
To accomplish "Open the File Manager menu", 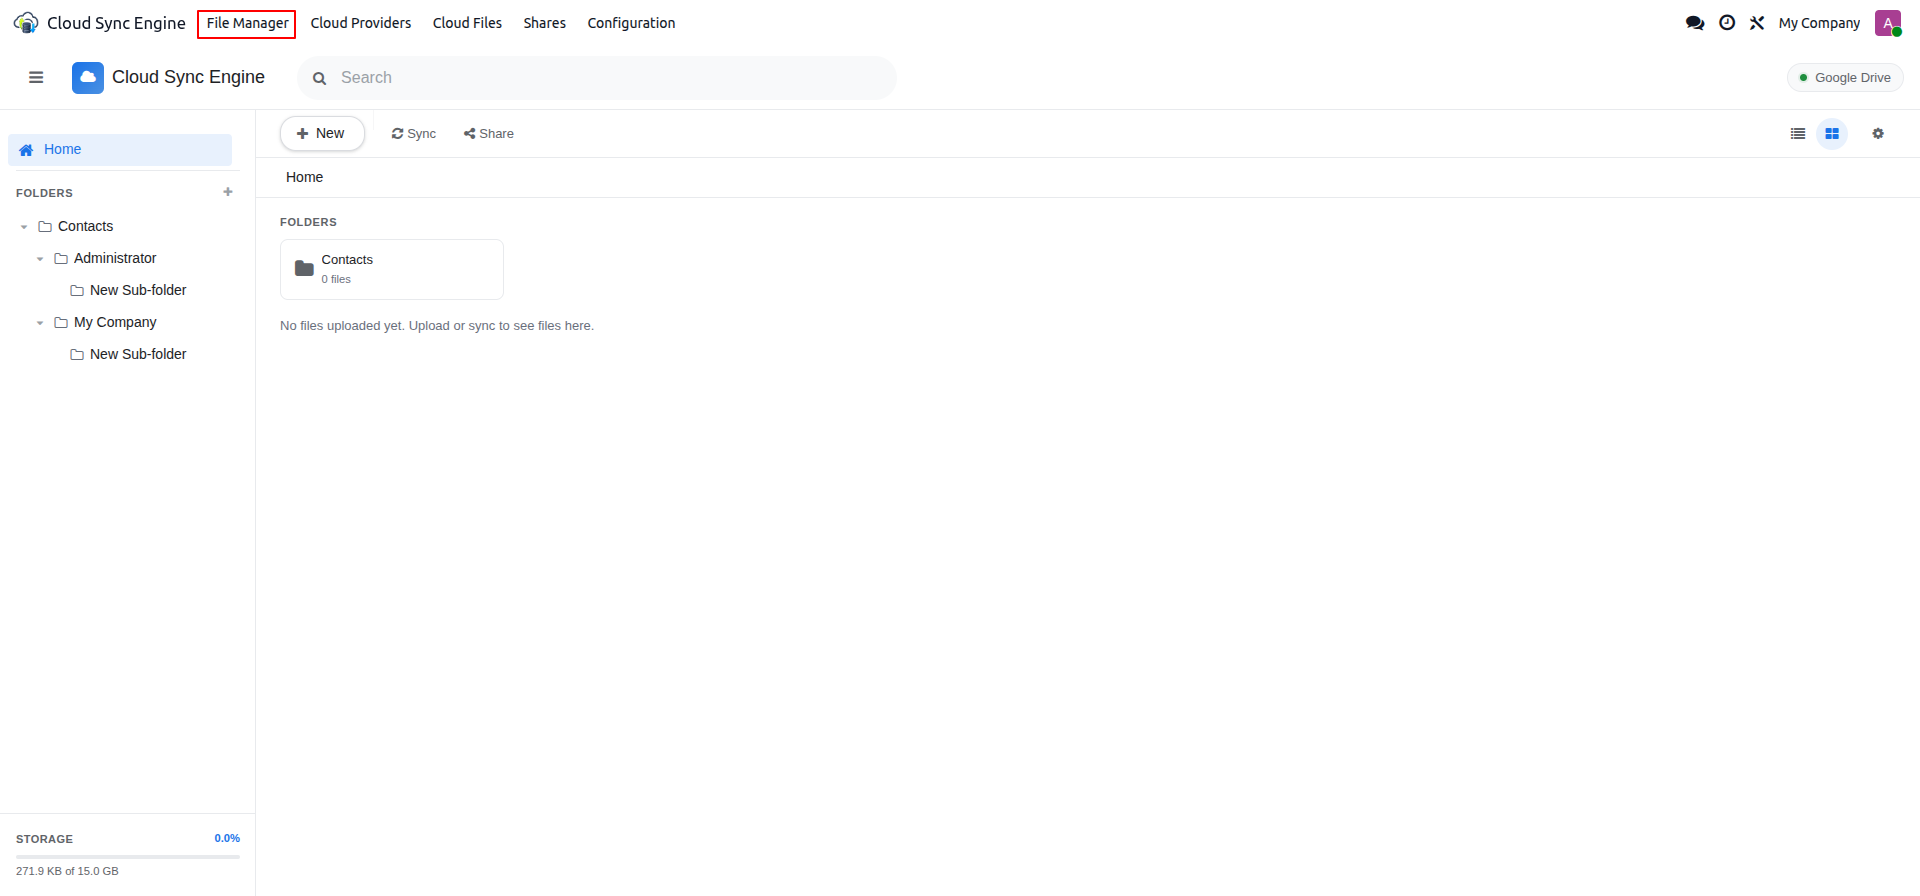I will click(247, 23).
